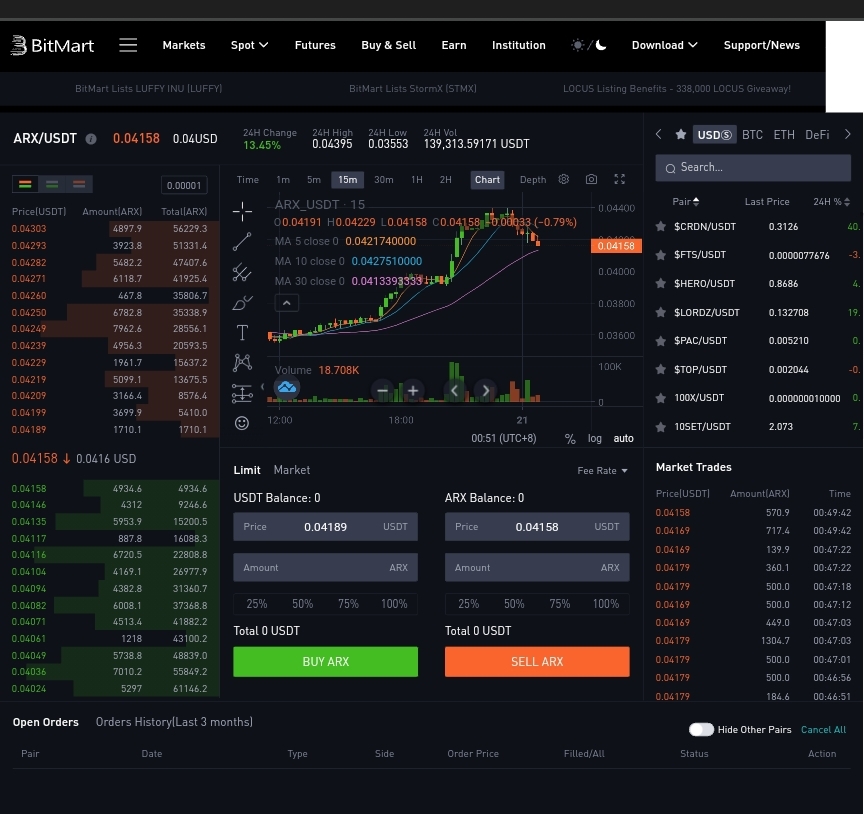
Task: Switch to light mode sun icon
Action: [x=577, y=45]
